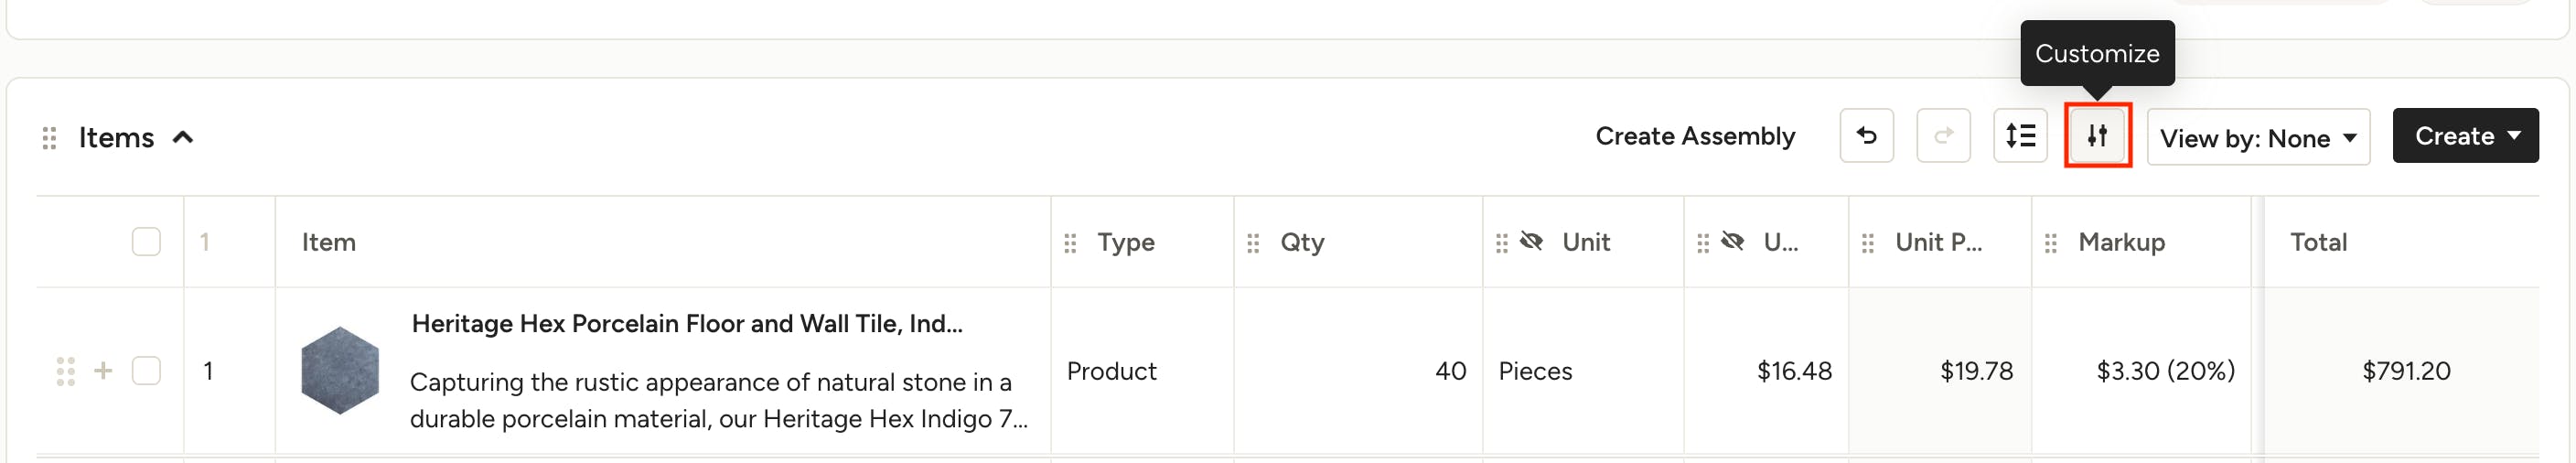The width and height of the screenshot is (2576, 463).
Task: Open the Create dropdown button
Action: pyautogui.click(x=2465, y=136)
